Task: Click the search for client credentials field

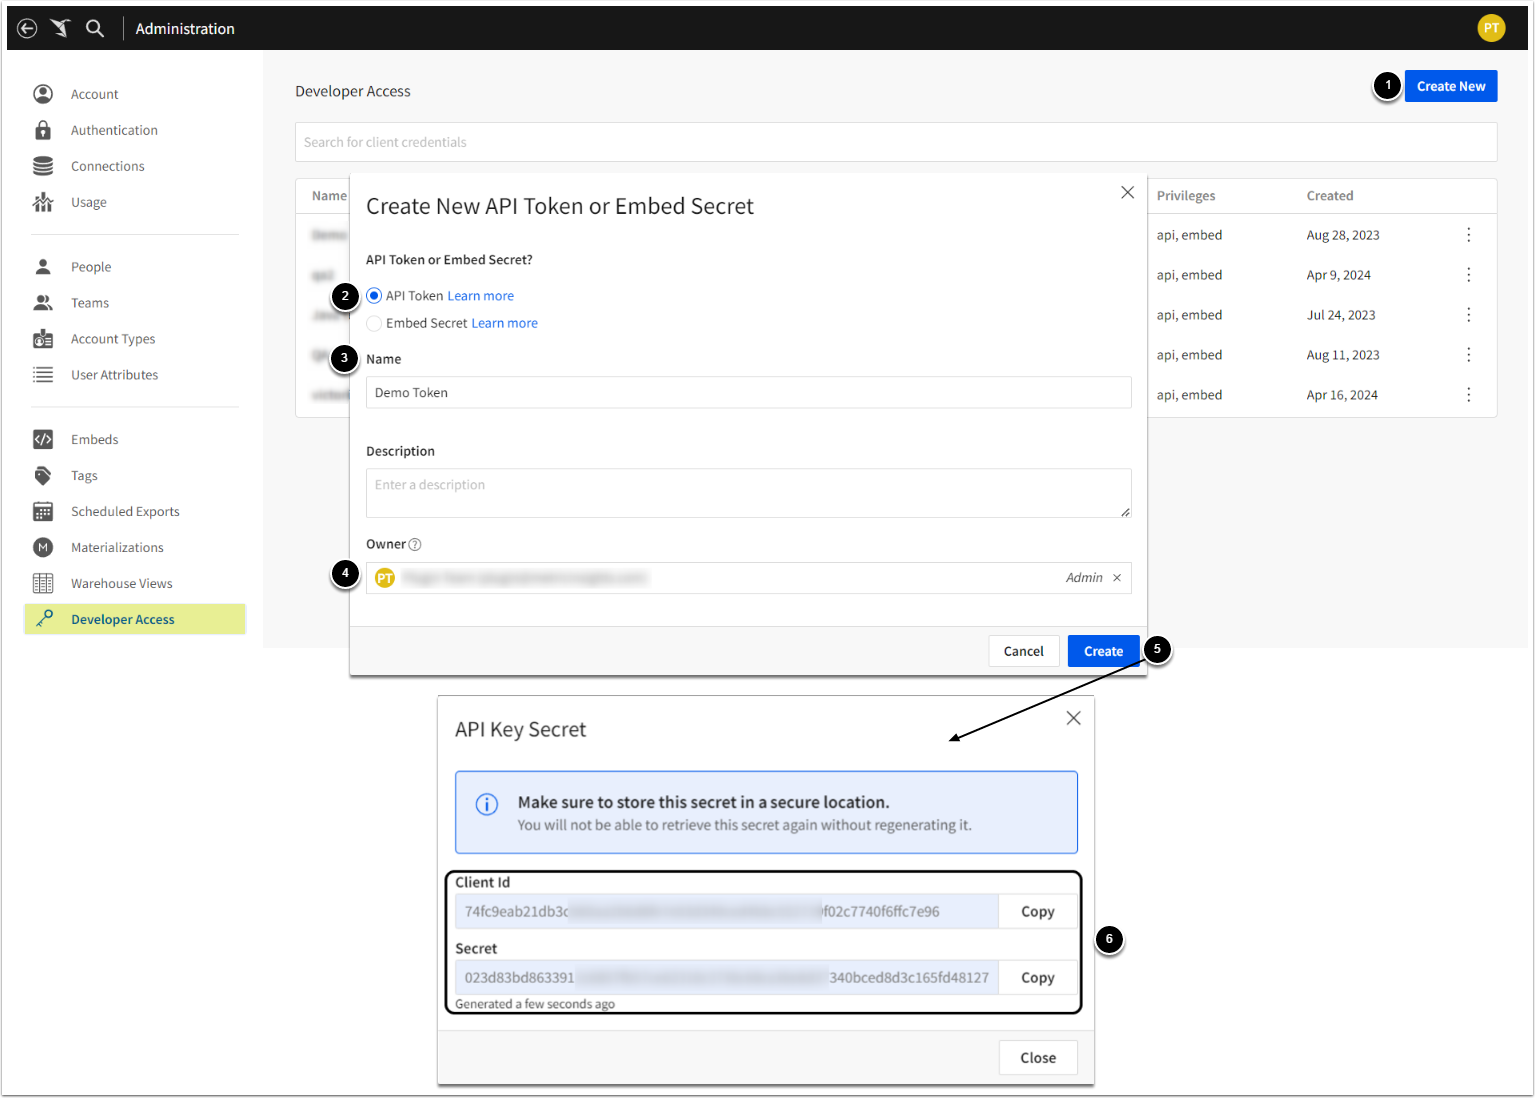Action: (895, 142)
